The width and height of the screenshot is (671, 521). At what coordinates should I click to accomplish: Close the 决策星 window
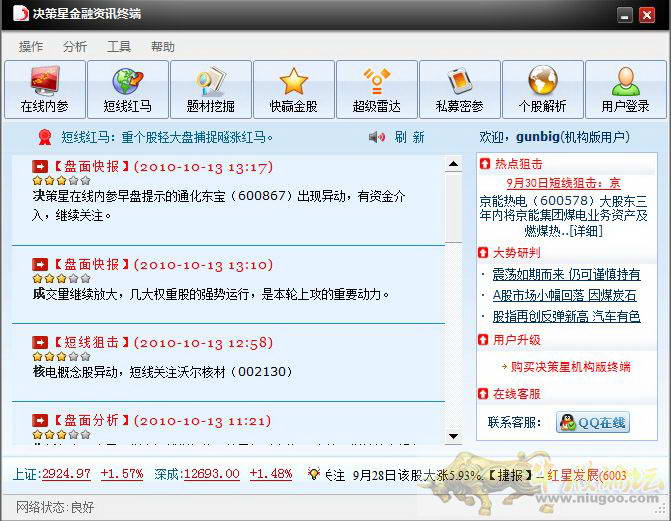(647, 15)
